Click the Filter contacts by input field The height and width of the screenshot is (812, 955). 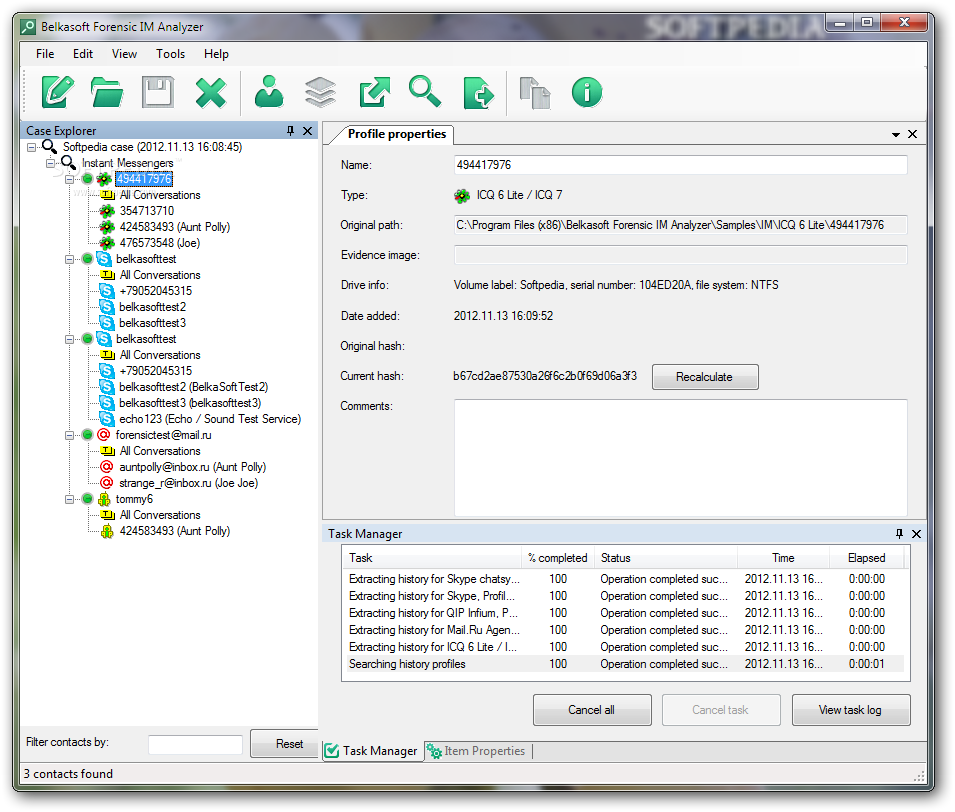coord(196,744)
